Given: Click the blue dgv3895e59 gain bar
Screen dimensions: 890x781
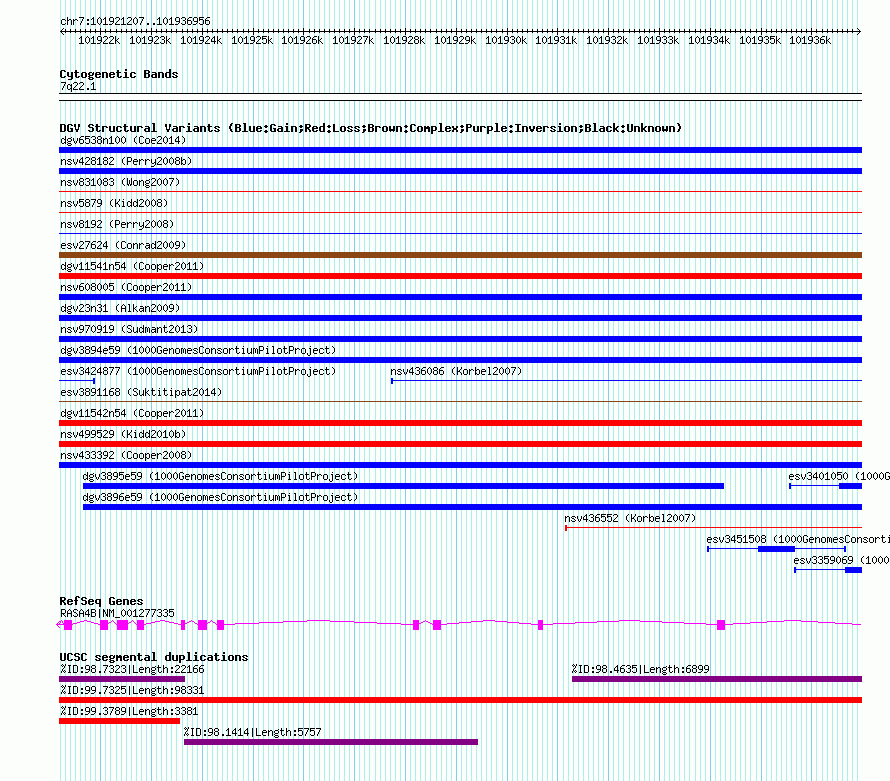Looking at the screenshot, I should (404, 486).
